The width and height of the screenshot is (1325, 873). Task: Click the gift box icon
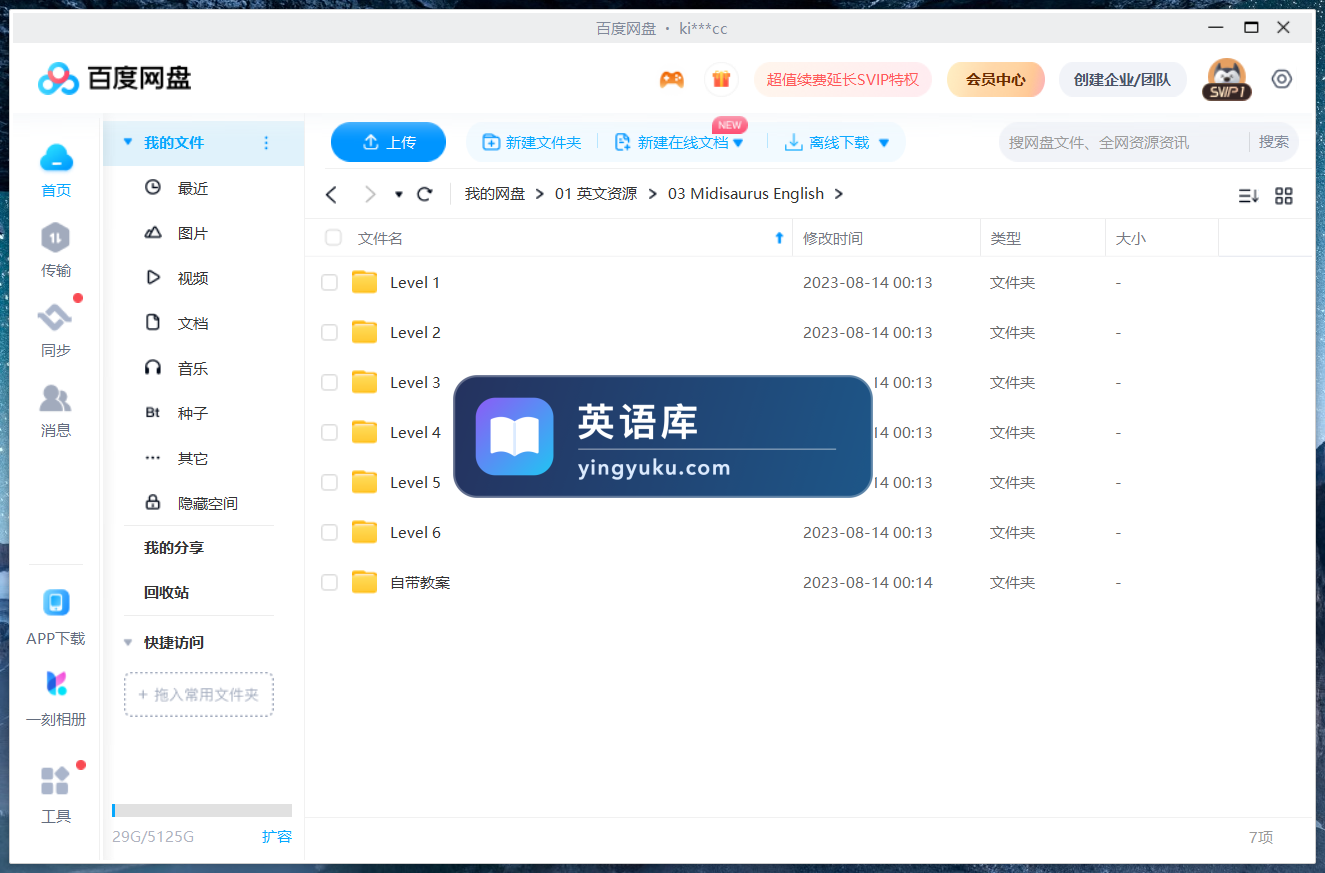point(721,79)
